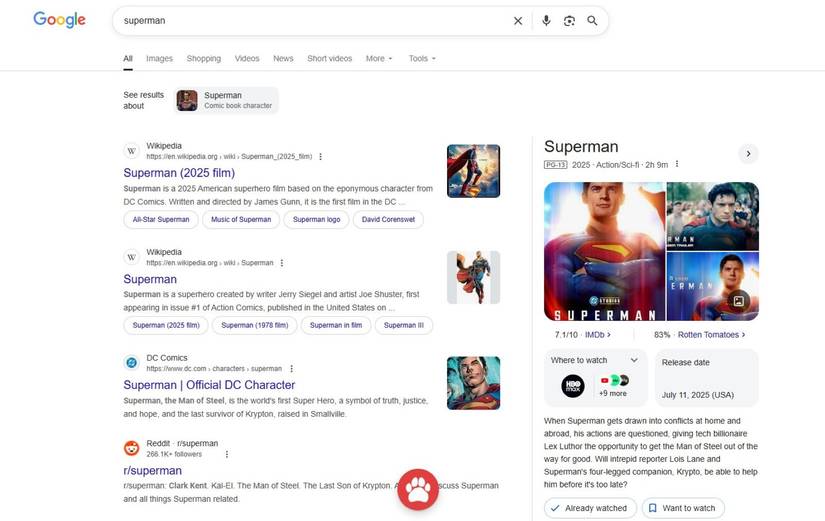This screenshot has width=825, height=521.
Task: Open more options in Superman knowledge panel header
Action: coord(677,164)
